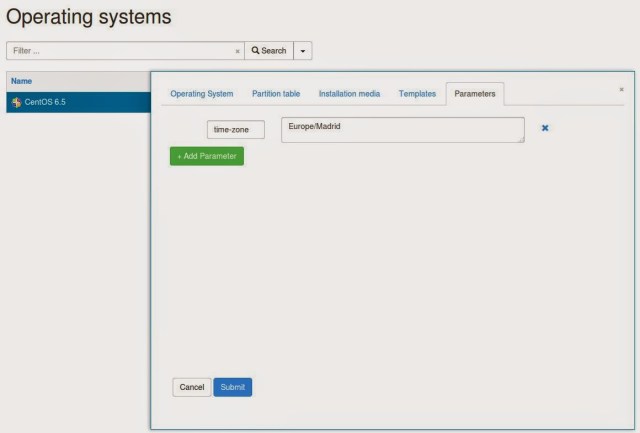Focus the Europe/Madrid value textarea

400,129
